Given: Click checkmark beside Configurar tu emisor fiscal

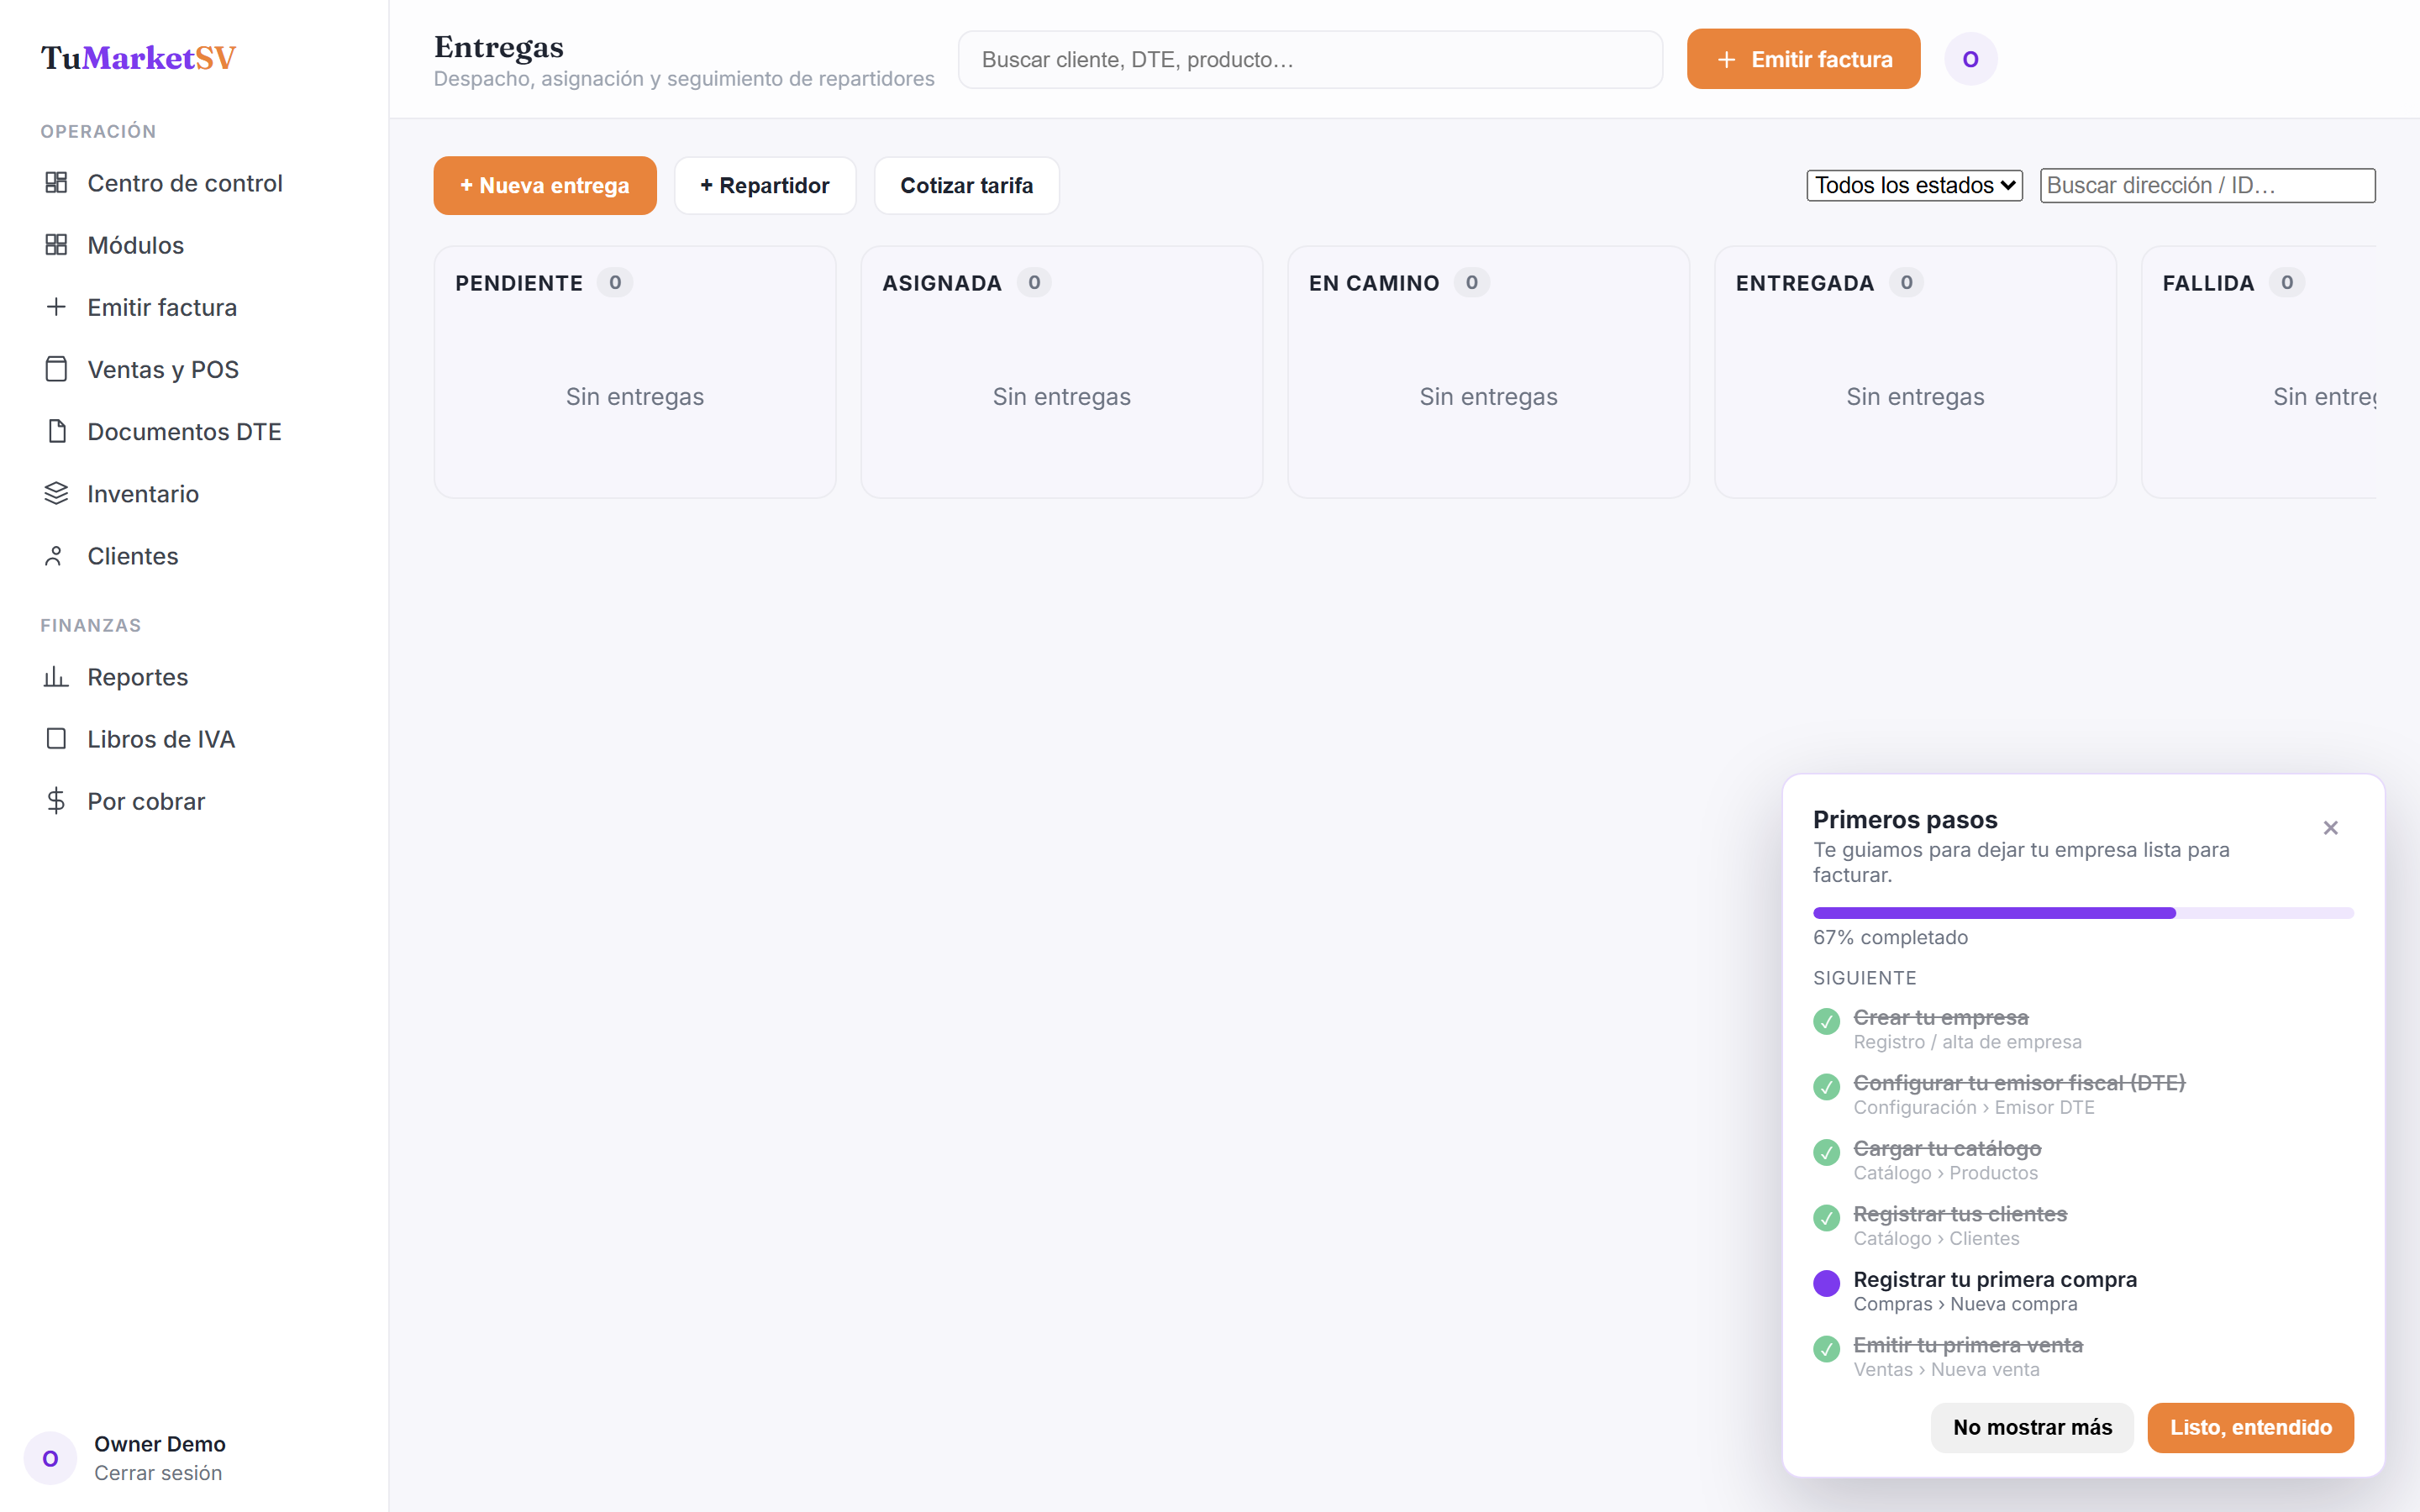Looking at the screenshot, I should coord(1826,1087).
